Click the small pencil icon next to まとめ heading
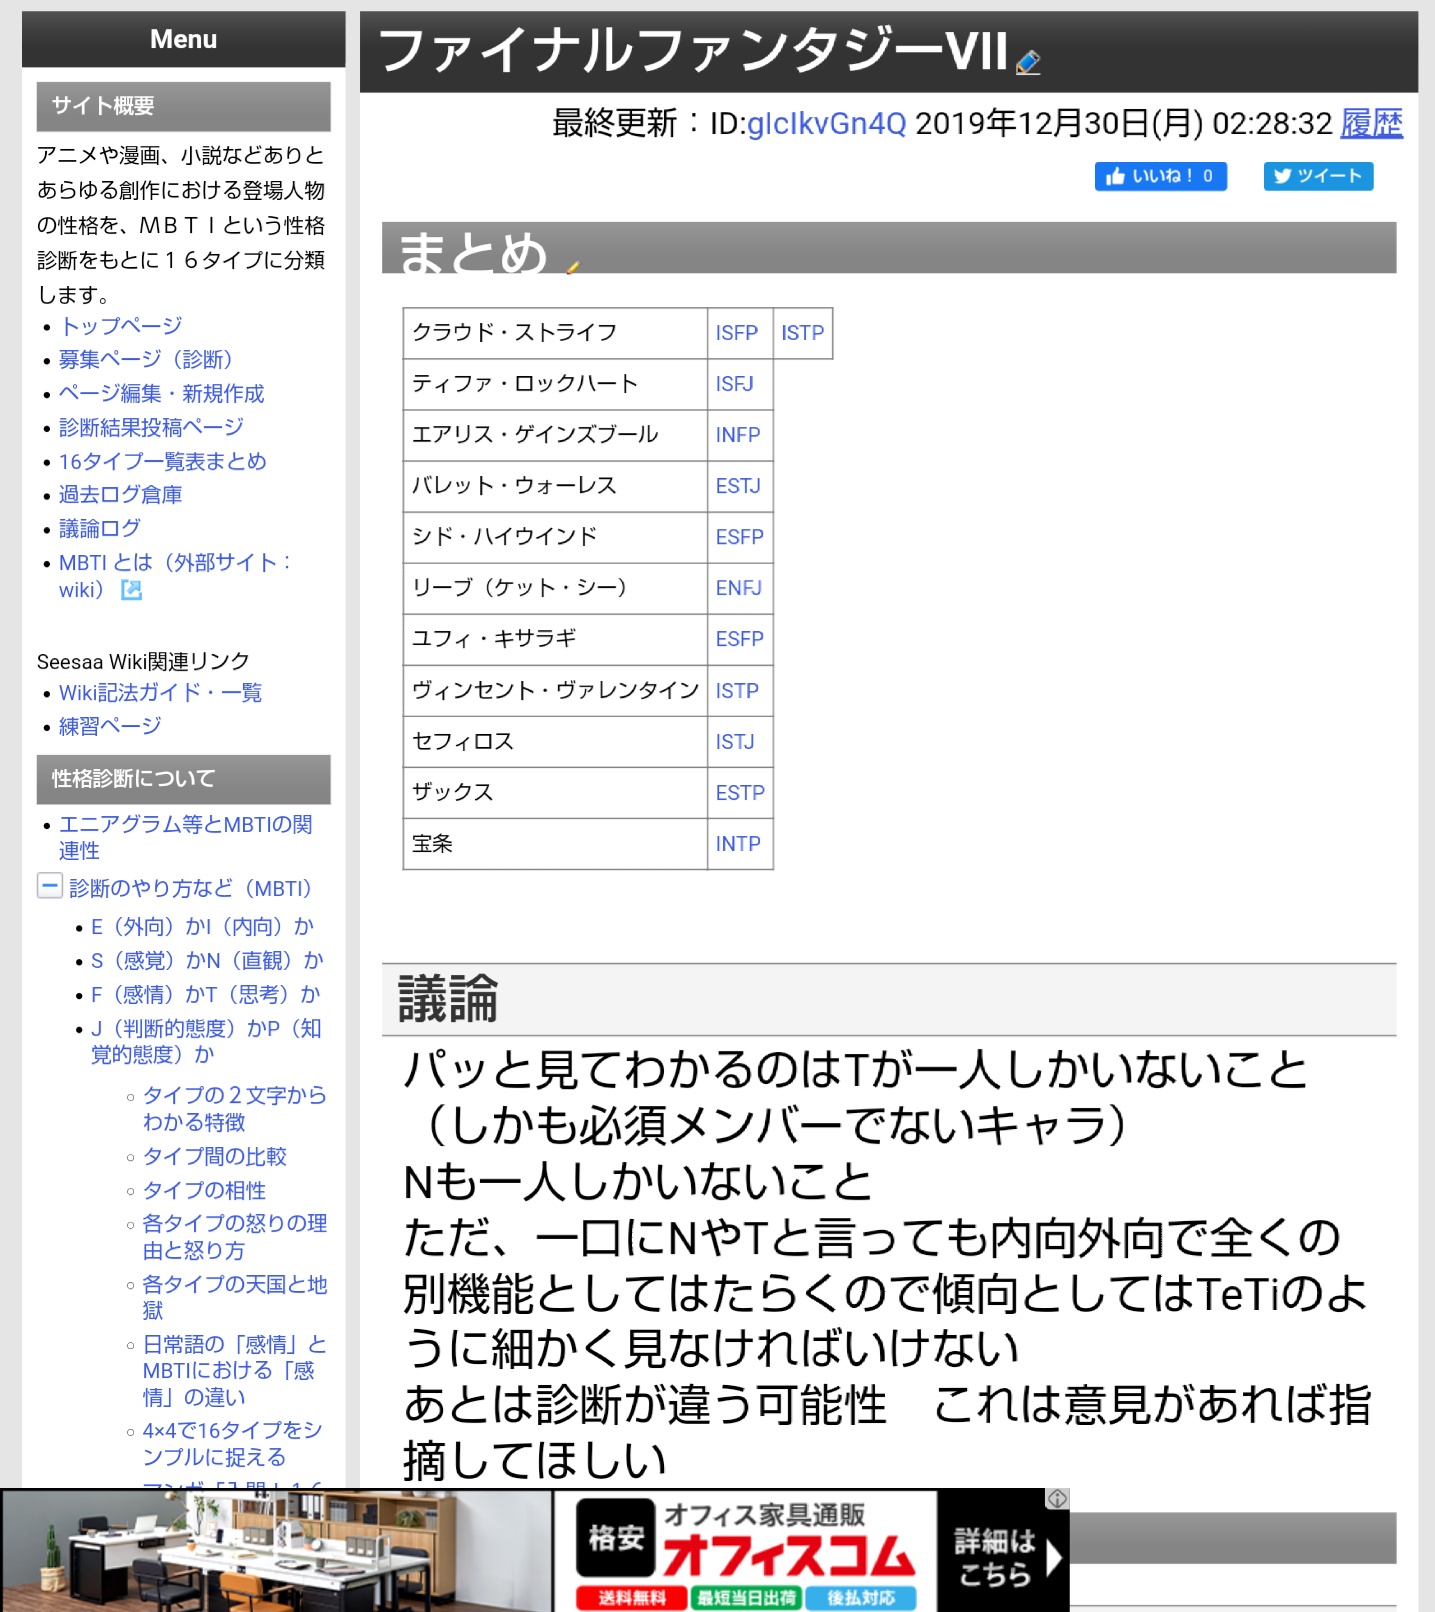This screenshot has height=1612, width=1435. pos(573,266)
